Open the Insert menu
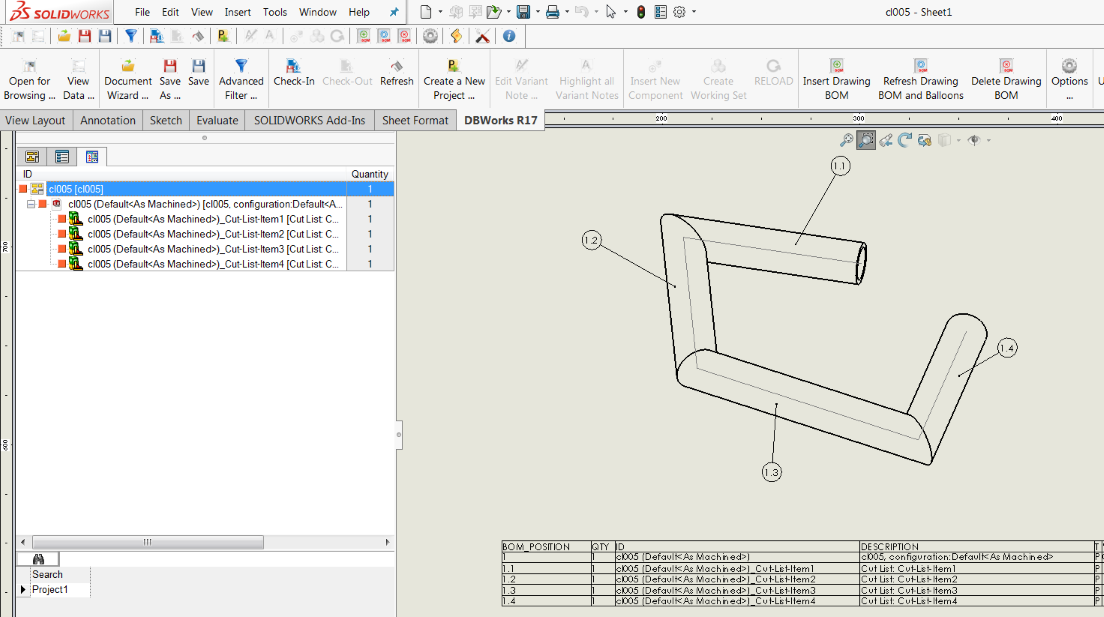 pyautogui.click(x=238, y=12)
